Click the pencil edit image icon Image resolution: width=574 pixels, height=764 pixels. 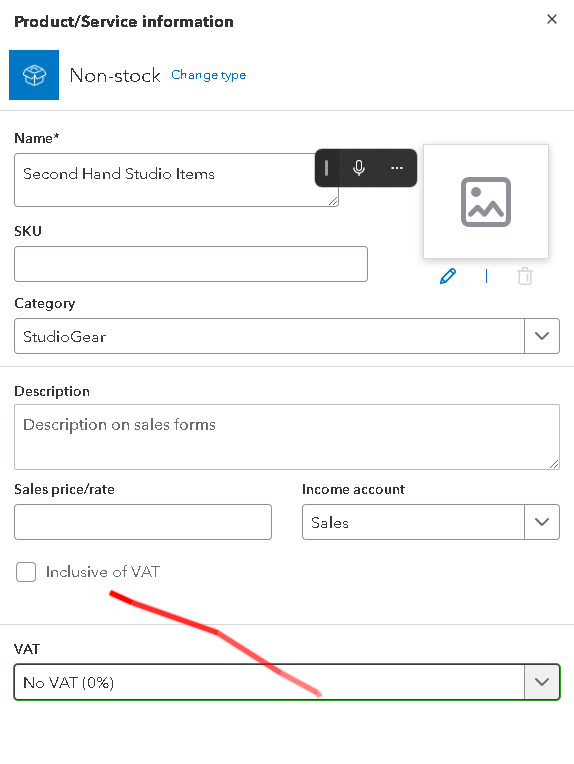pyautogui.click(x=448, y=276)
